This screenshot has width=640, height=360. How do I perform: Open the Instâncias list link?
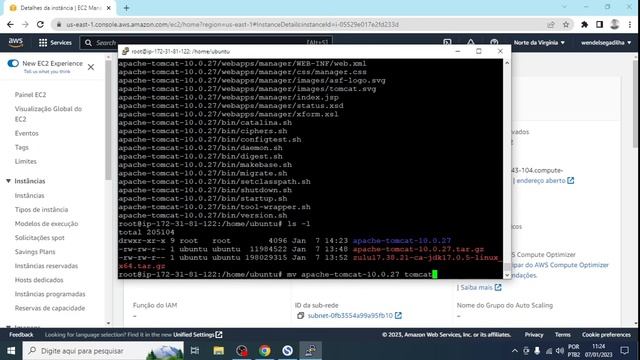29,196
